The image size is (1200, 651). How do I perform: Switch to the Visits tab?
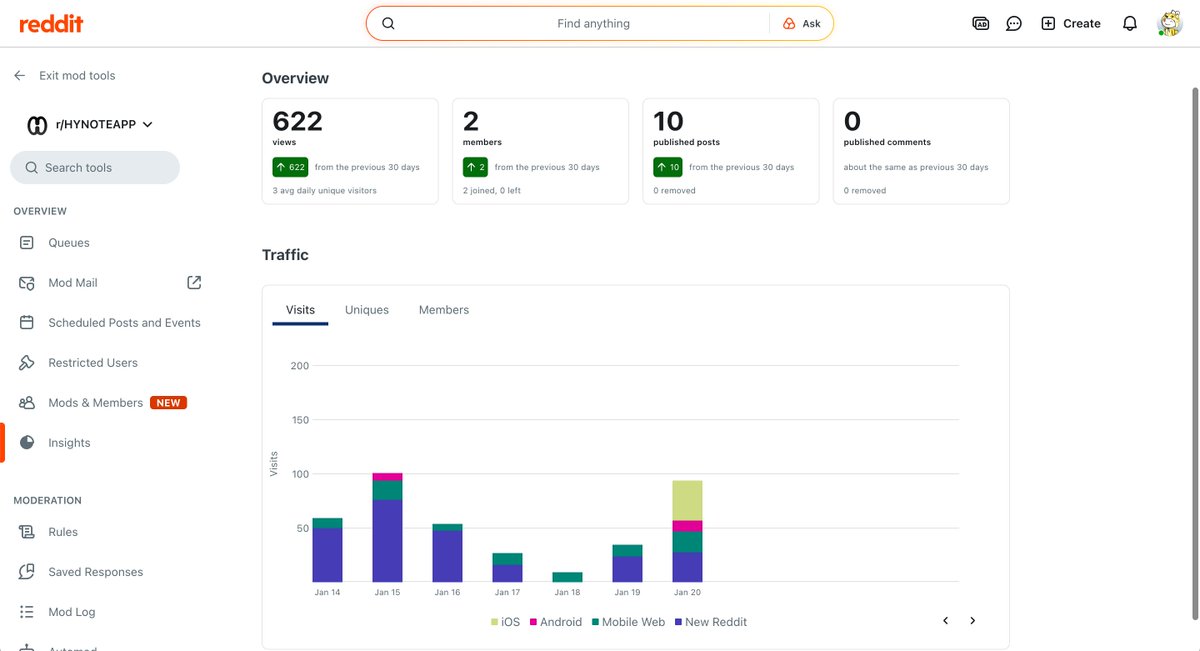(x=300, y=310)
